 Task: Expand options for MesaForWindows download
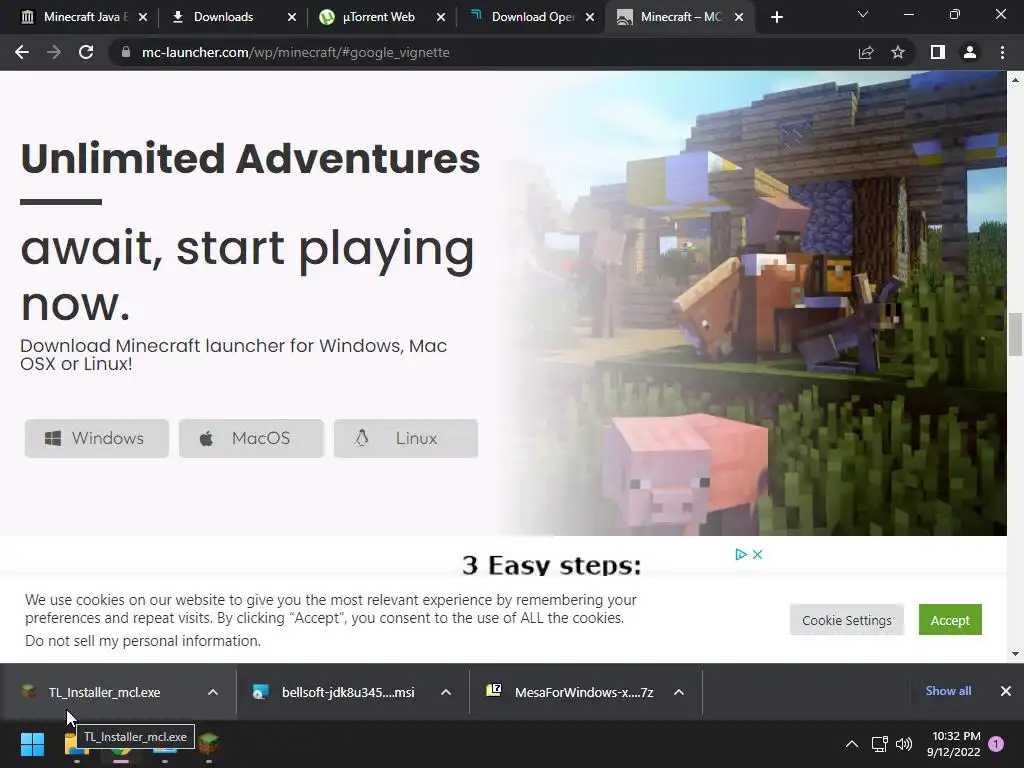pyautogui.click(x=679, y=692)
